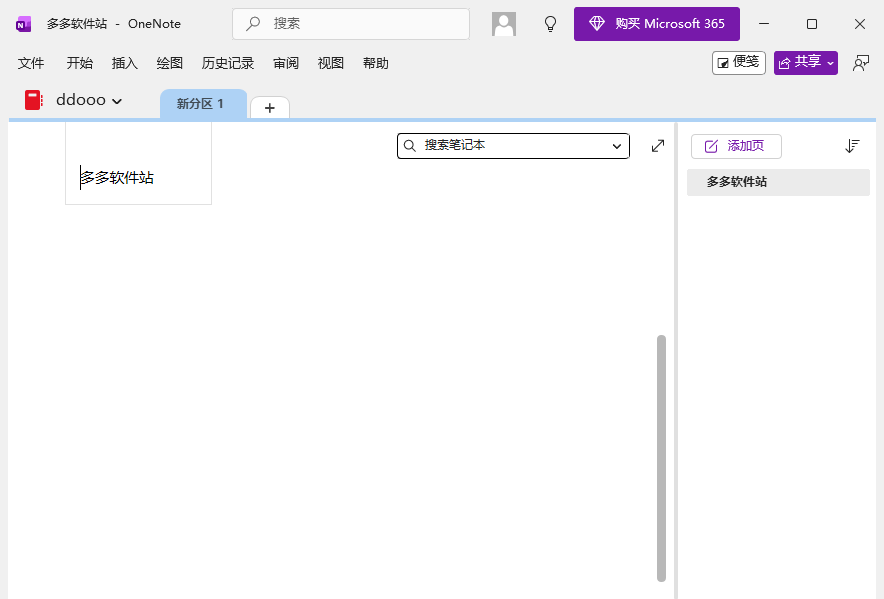Click the red ddooo notebook icon
The image size is (884, 599).
34,100
